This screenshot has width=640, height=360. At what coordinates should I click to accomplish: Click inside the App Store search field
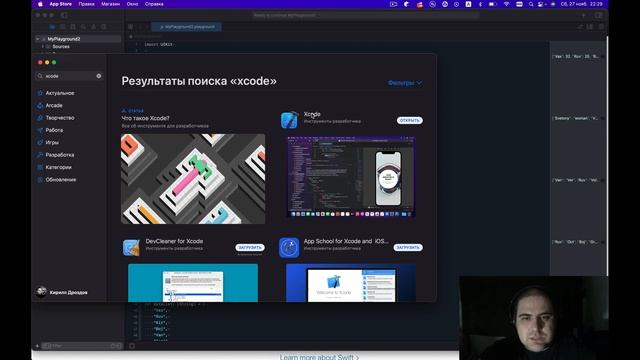point(69,76)
